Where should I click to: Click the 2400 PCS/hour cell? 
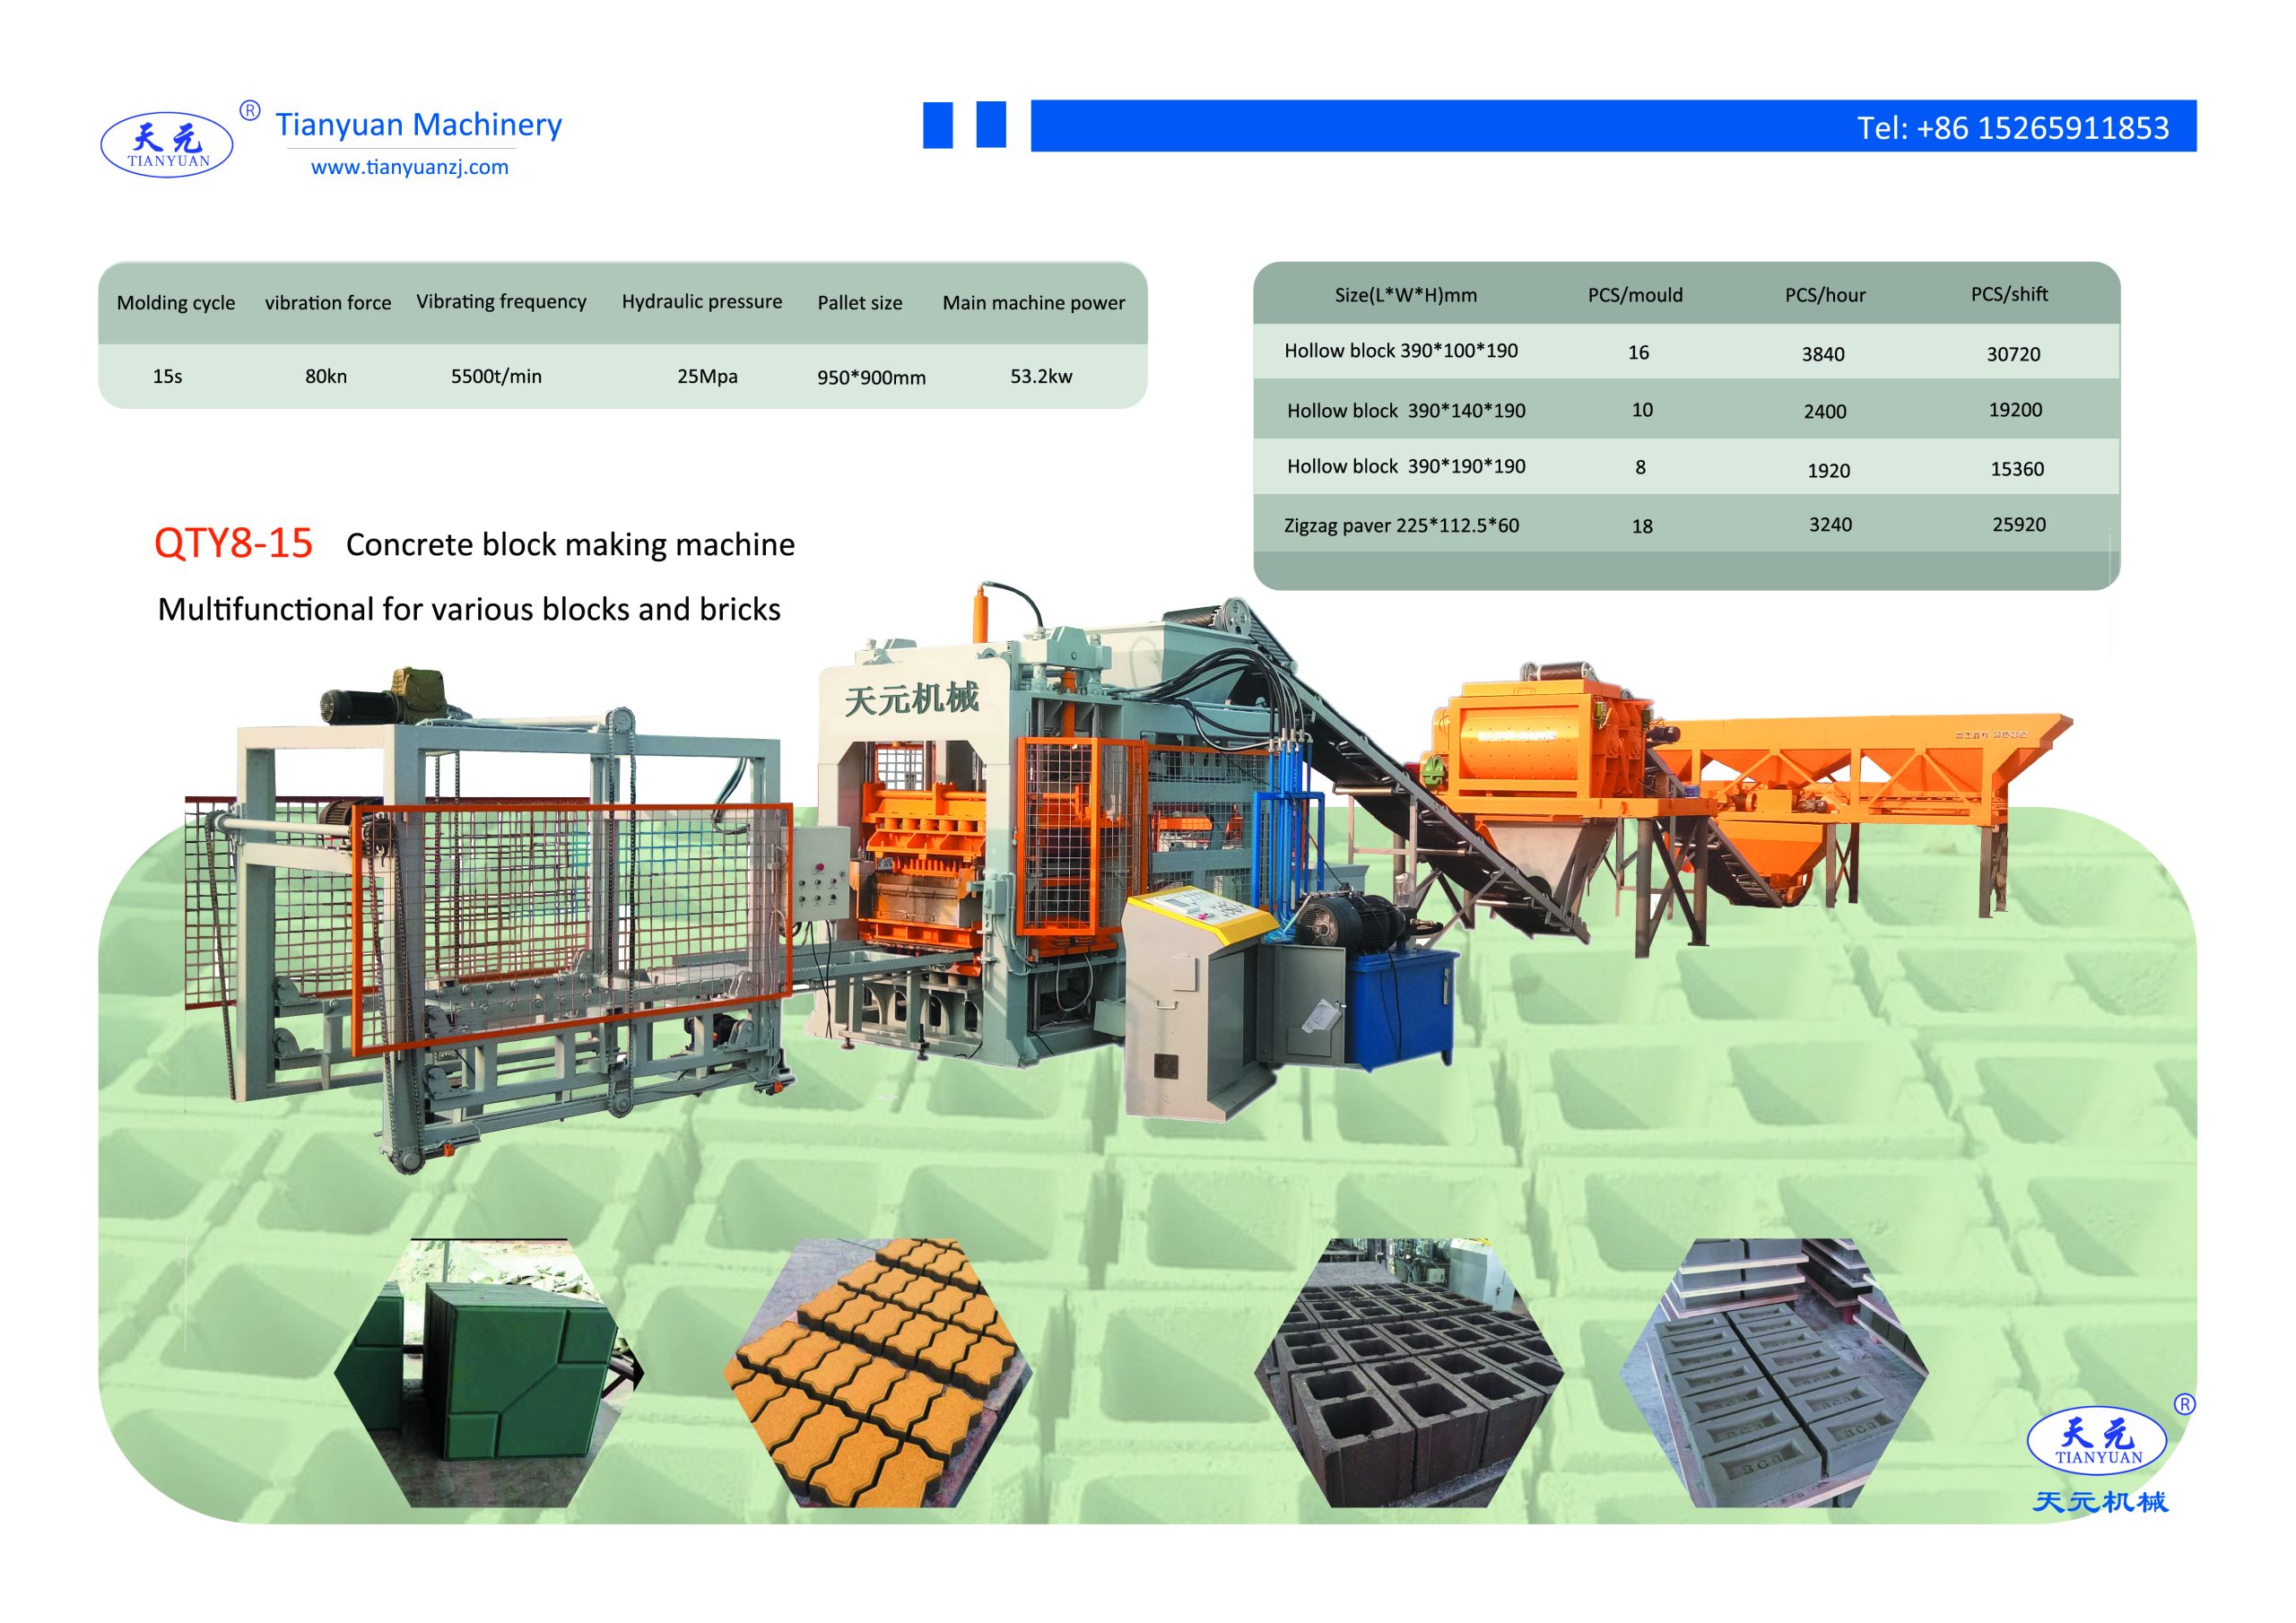click(x=1825, y=412)
